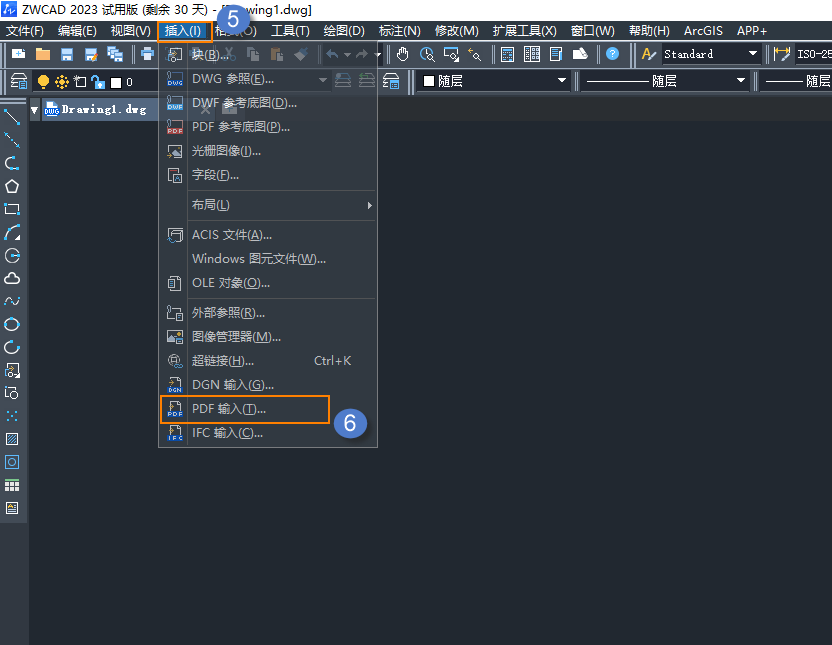832x645 pixels.
Task: Select the Ellipse tool
Action: (12, 324)
